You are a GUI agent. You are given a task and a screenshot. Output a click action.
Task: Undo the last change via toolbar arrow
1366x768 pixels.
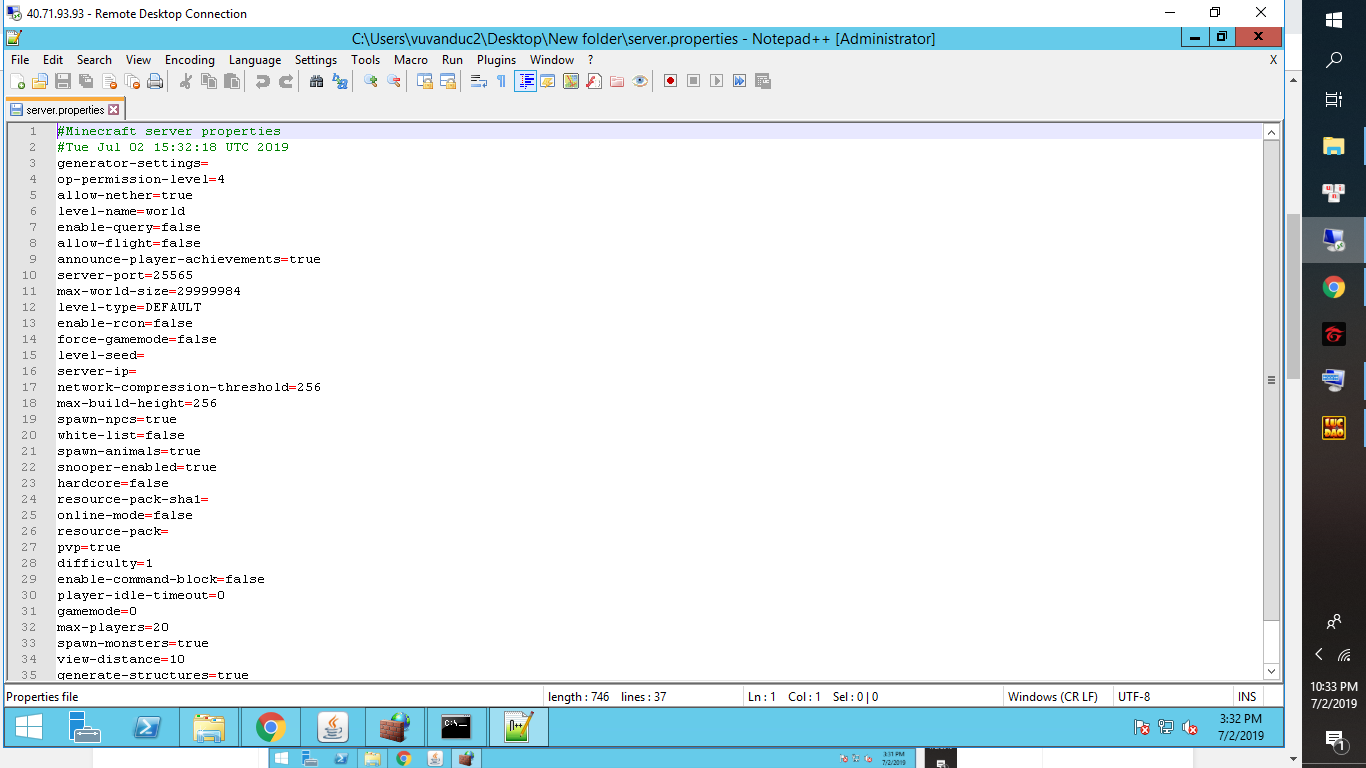(x=263, y=81)
